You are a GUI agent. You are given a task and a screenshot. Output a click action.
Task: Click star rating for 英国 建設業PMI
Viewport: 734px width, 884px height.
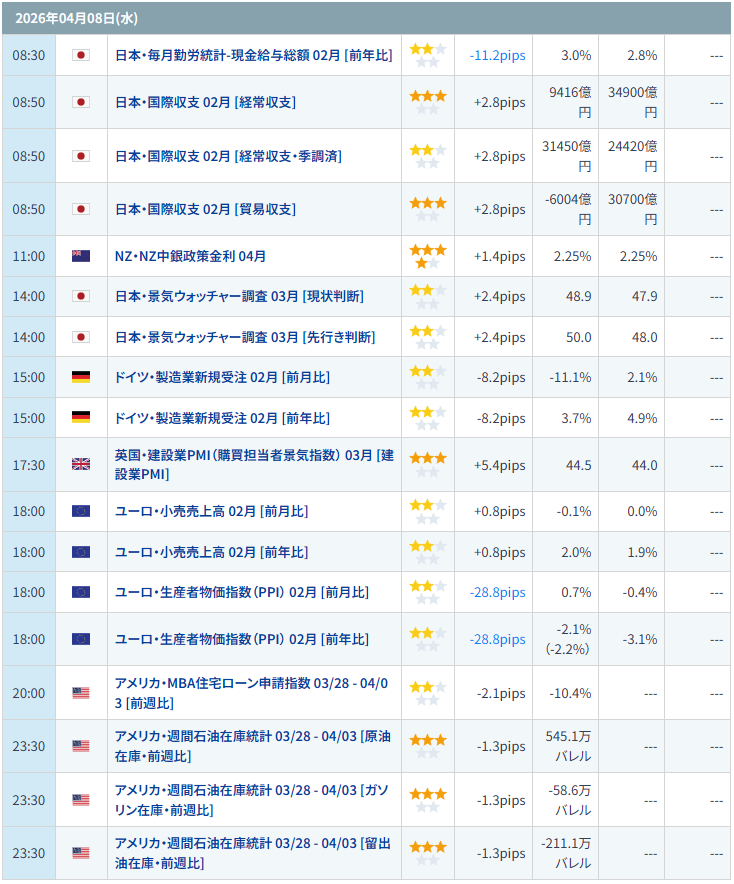[428, 465]
